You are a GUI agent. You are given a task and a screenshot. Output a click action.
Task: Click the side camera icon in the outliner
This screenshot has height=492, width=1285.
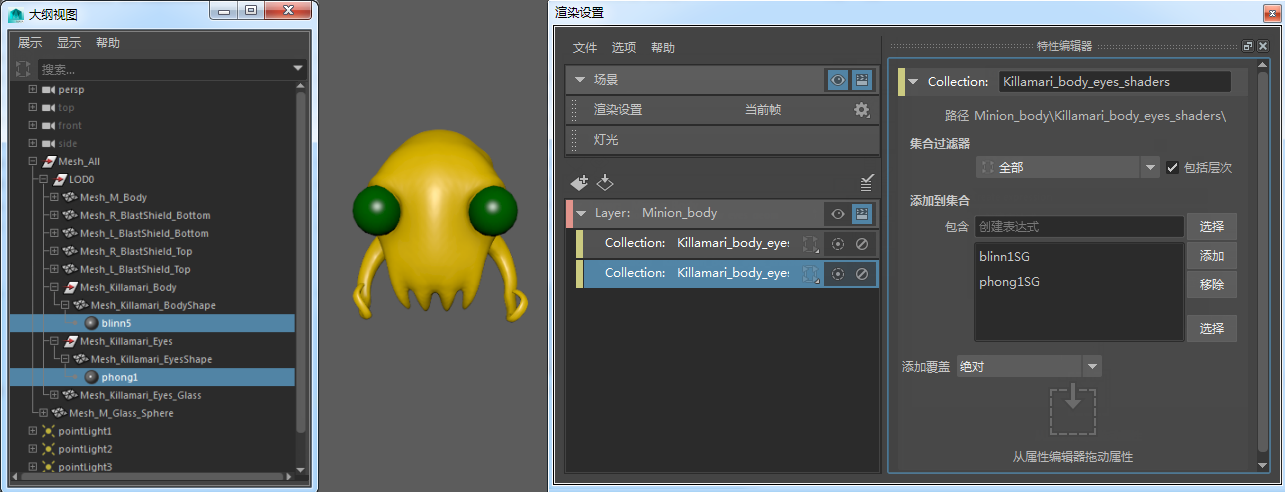pyautogui.click(x=48, y=144)
